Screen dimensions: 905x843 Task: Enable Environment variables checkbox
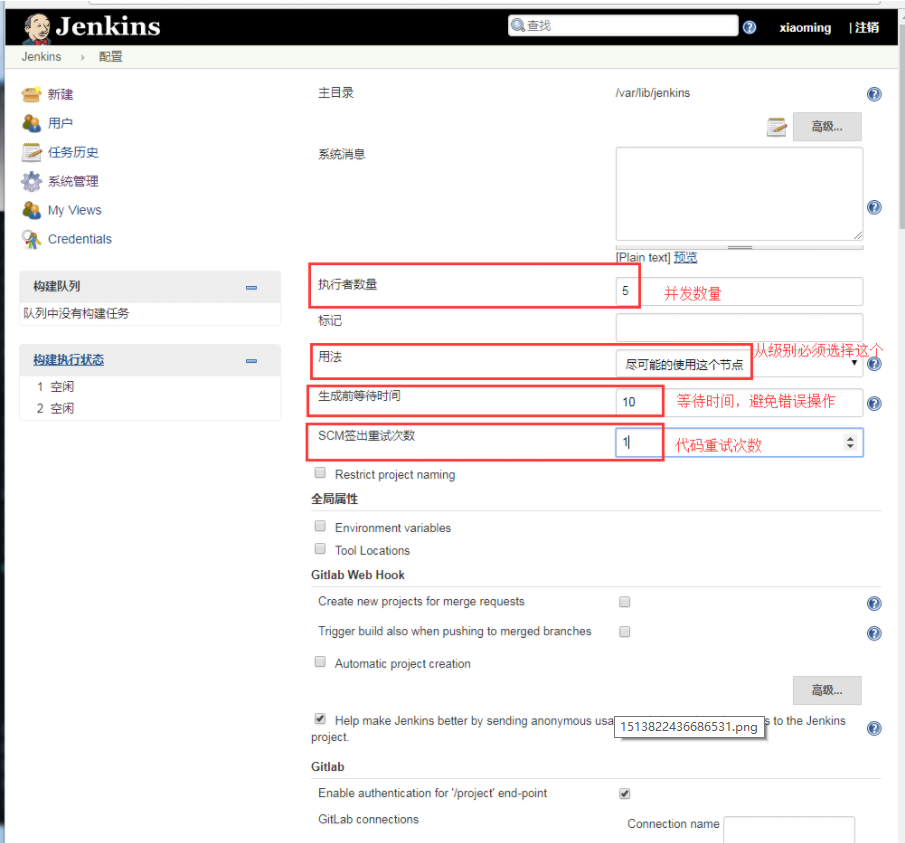(x=320, y=526)
